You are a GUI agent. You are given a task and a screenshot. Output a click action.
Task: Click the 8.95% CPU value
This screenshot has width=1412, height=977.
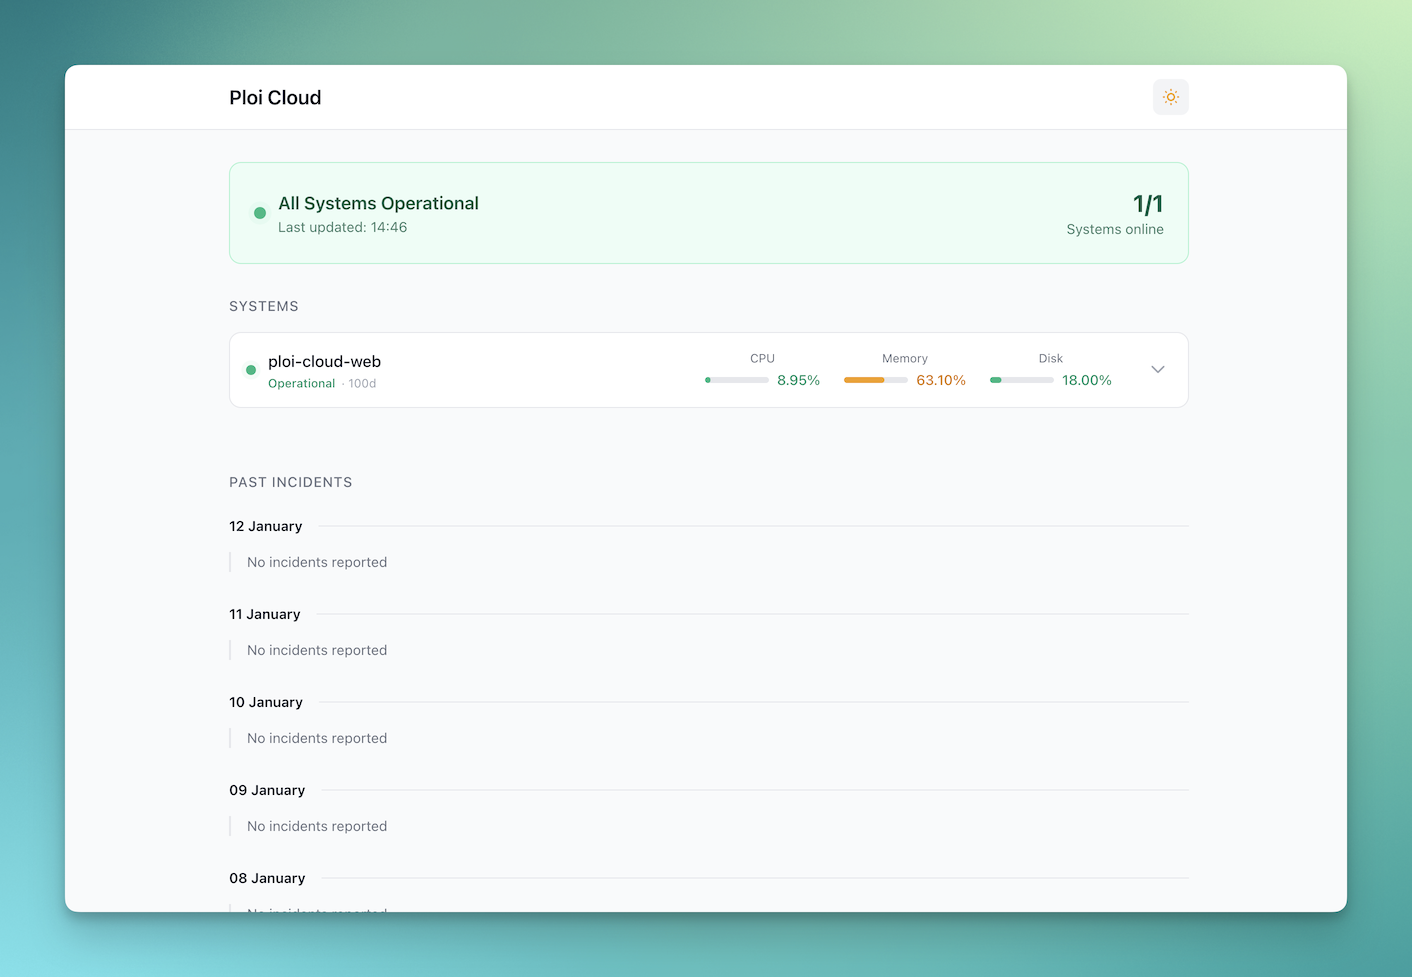click(x=798, y=381)
